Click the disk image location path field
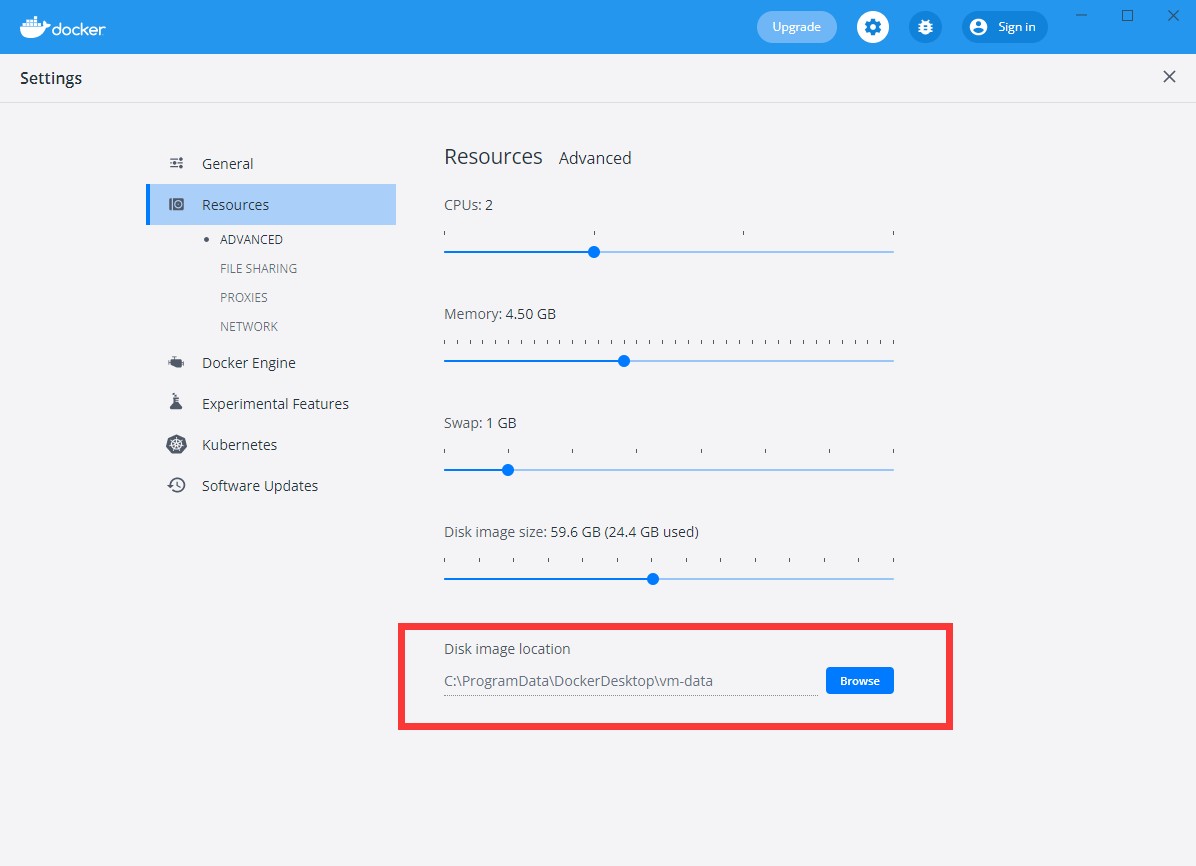 tap(630, 682)
